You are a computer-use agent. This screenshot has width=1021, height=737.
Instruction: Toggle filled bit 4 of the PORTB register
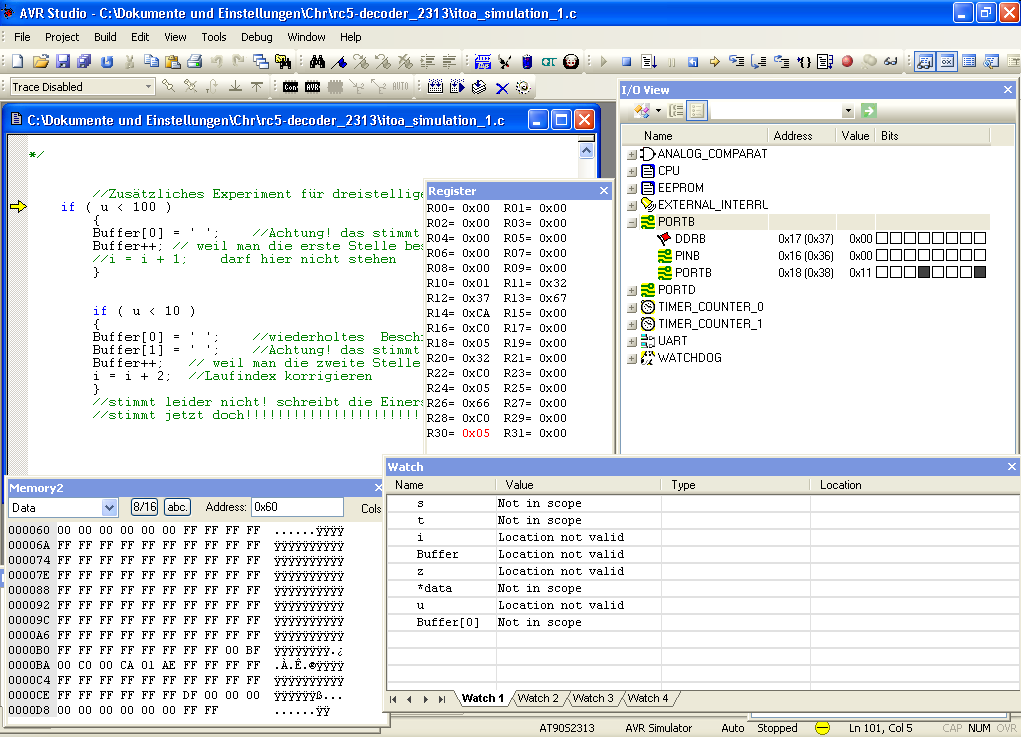pyautogui.click(x=924, y=272)
